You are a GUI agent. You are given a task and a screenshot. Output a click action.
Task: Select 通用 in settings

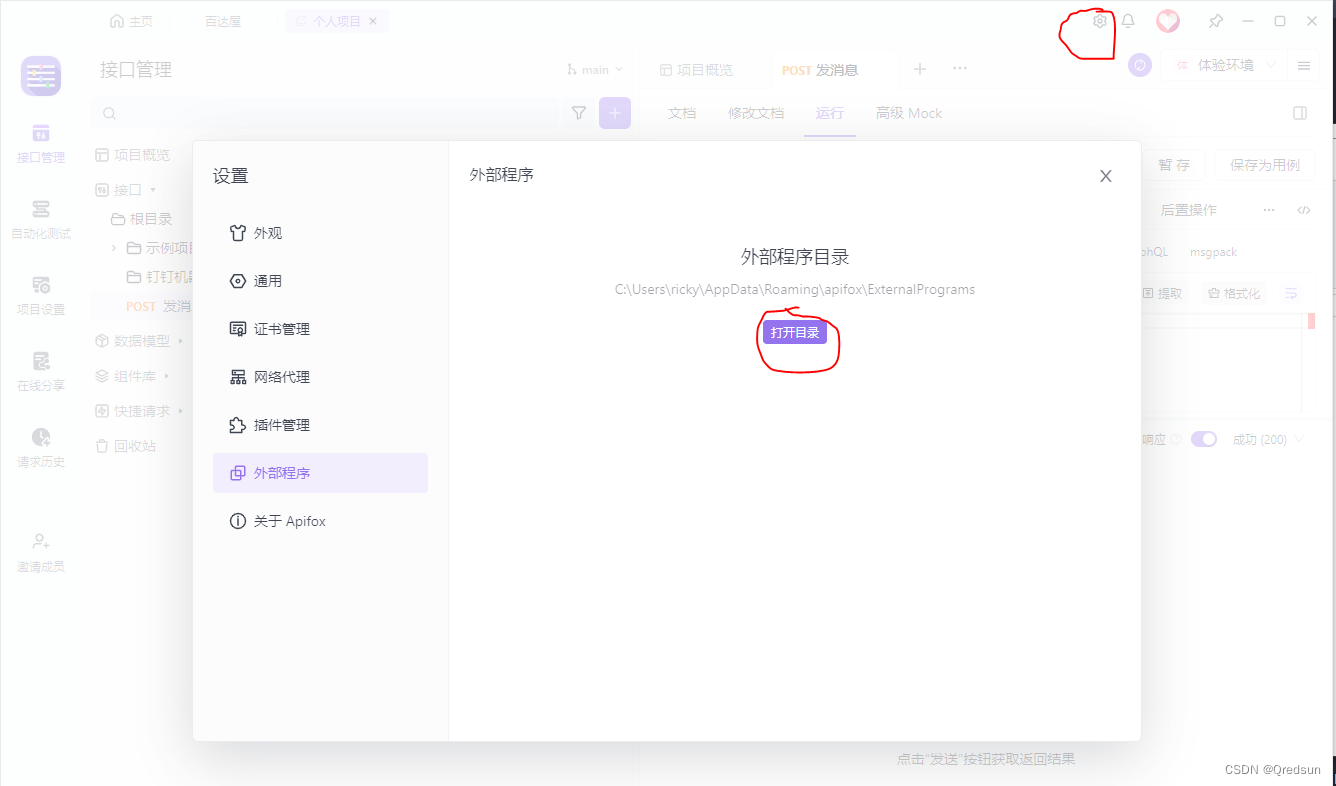(x=320, y=281)
